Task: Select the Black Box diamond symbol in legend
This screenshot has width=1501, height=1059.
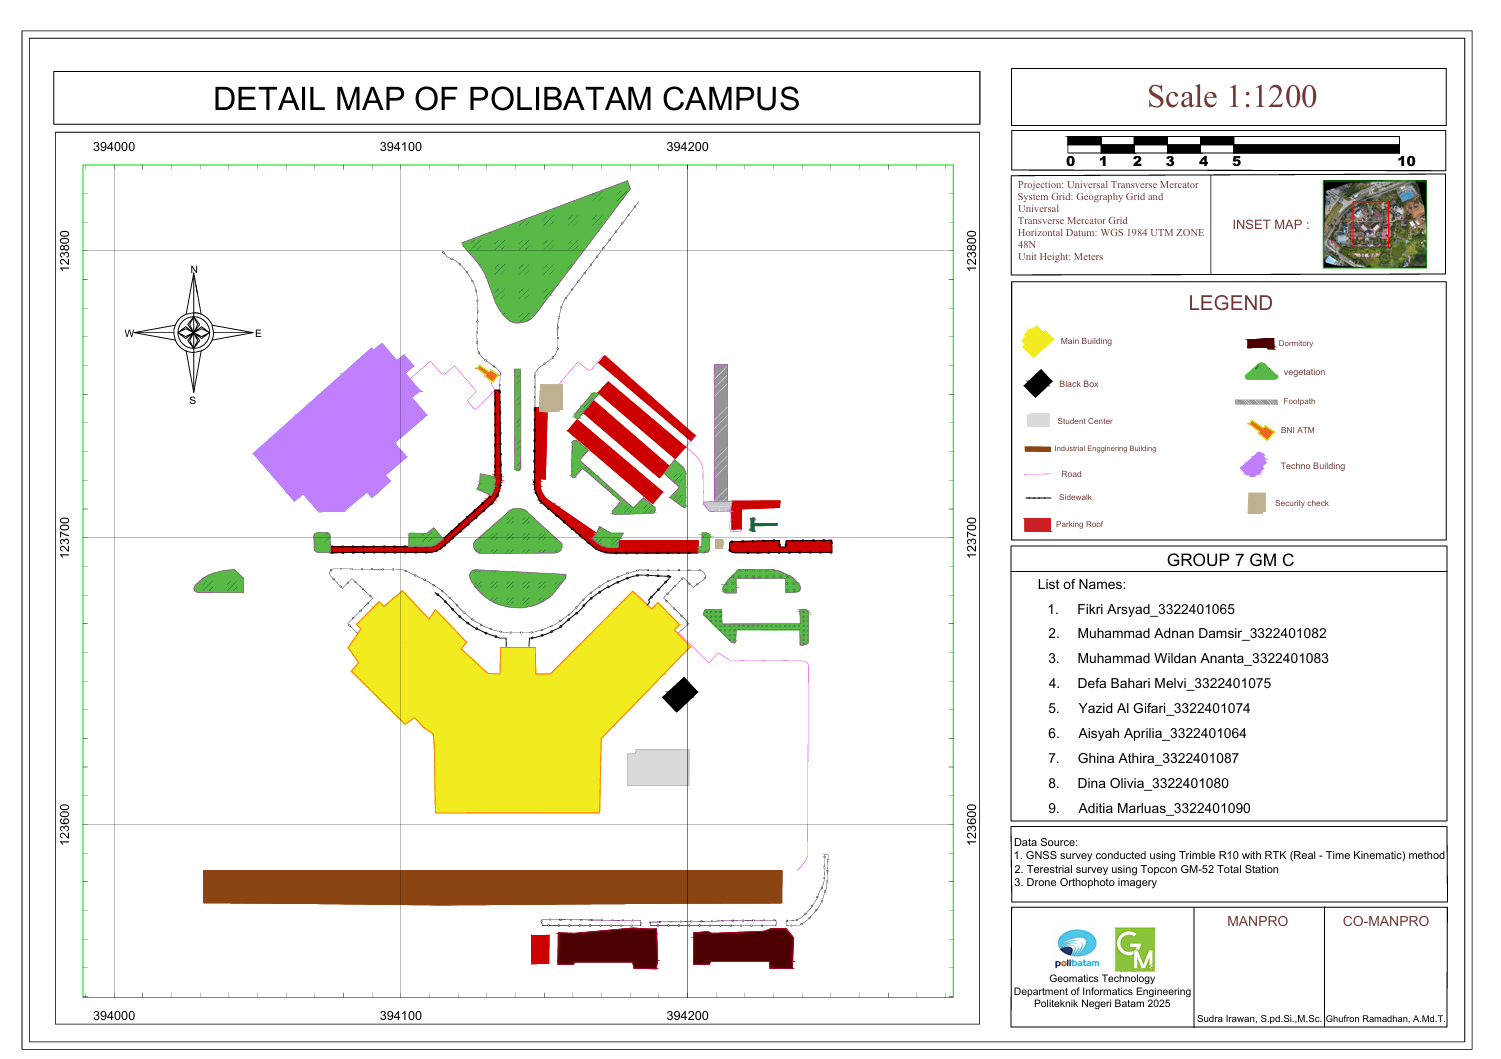Action: (x=1038, y=383)
